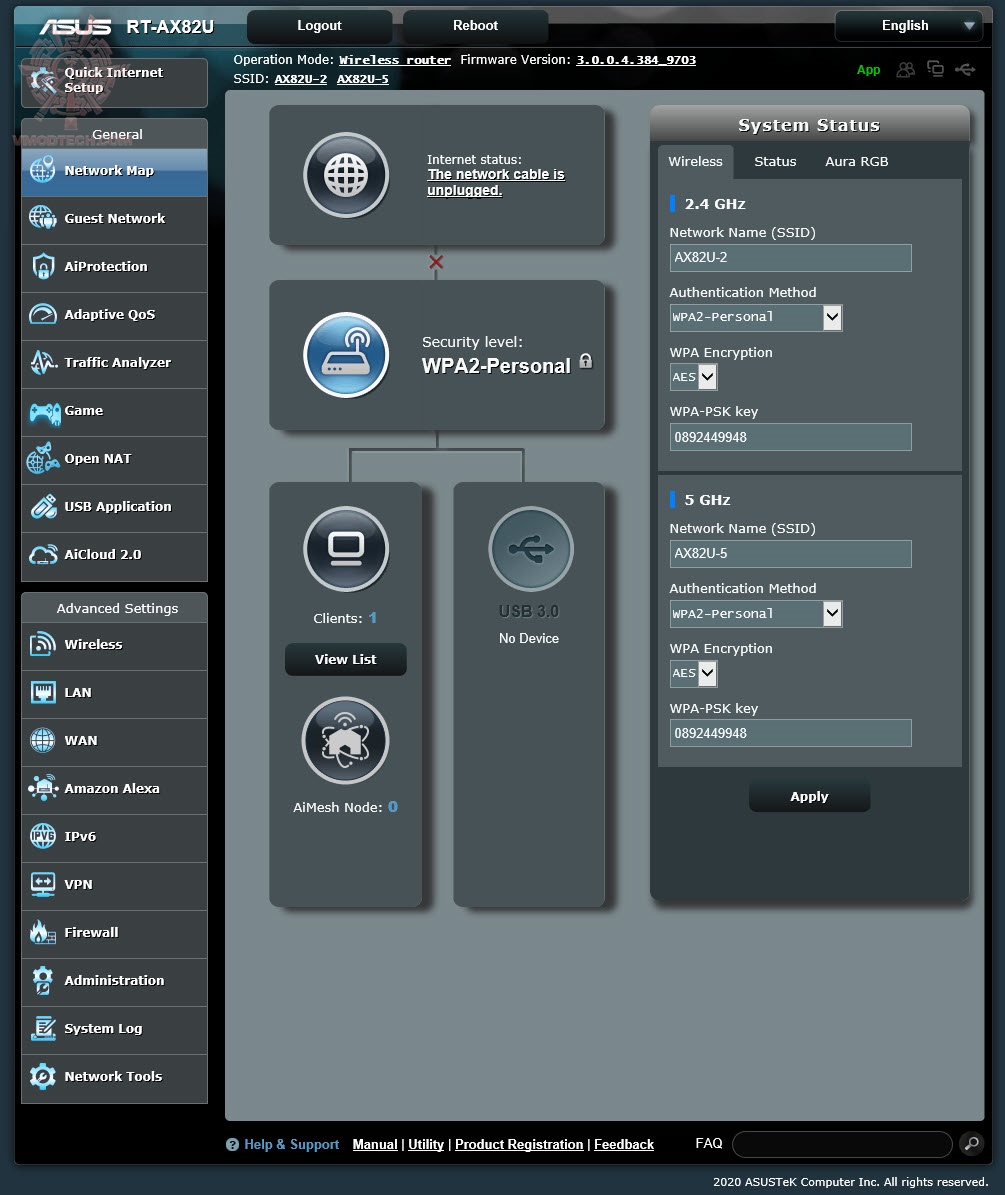
Task: Open Quick Internet Setup
Action: coord(114,82)
